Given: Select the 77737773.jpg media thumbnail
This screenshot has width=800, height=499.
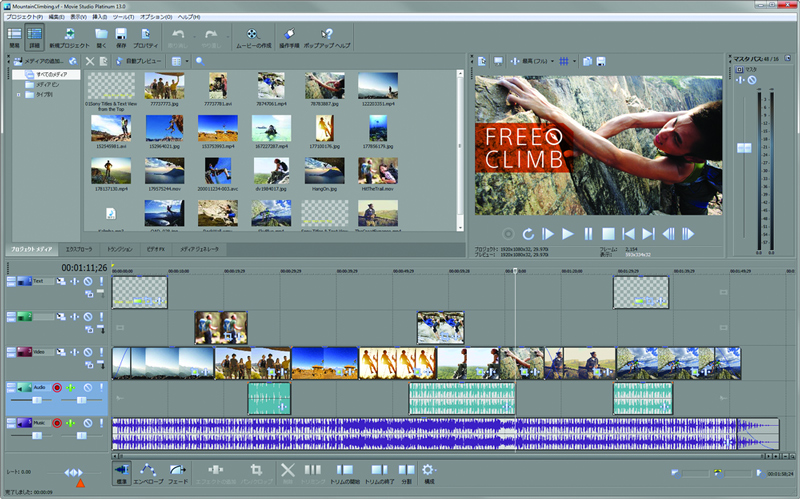Looking at the screenshot, I should tap(164, 86).
